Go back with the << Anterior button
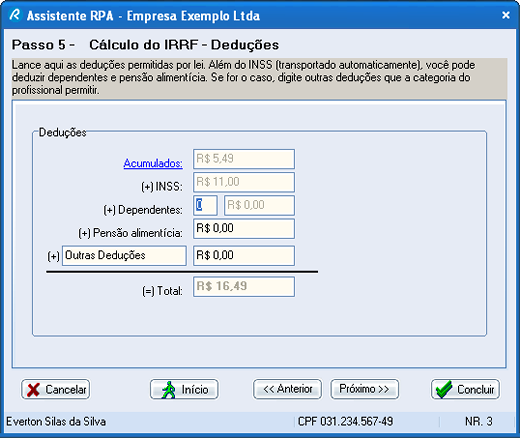This screenshot has width=520, height=438. 287,389
